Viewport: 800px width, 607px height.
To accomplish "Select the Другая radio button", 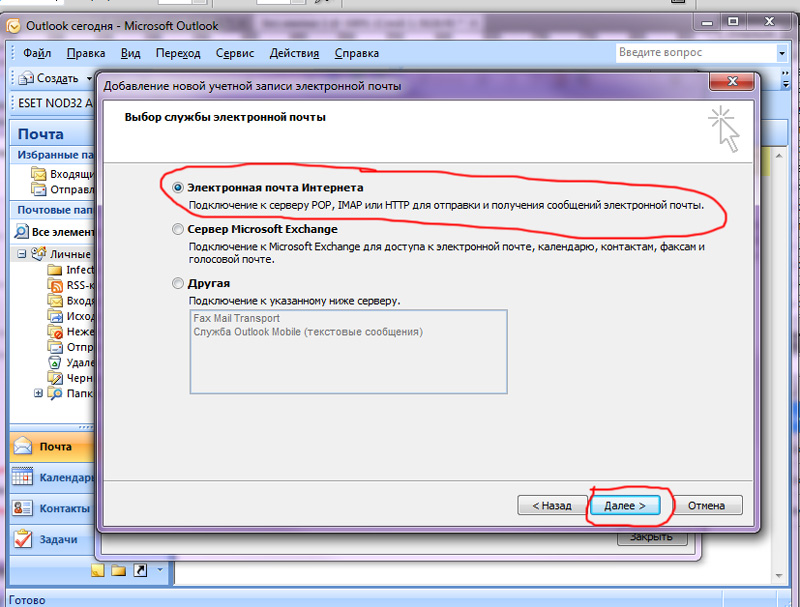I will point(179,283).
